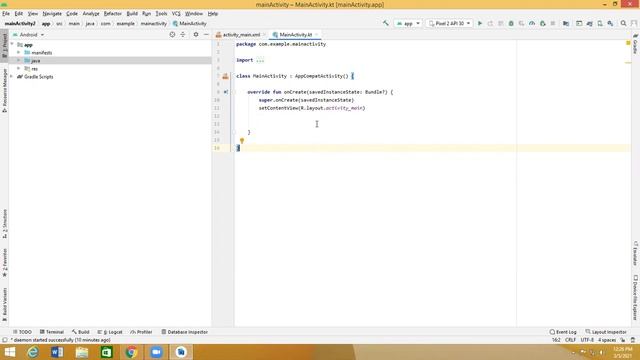Open the Pixel 2 API 30 device dropdown

449,24
